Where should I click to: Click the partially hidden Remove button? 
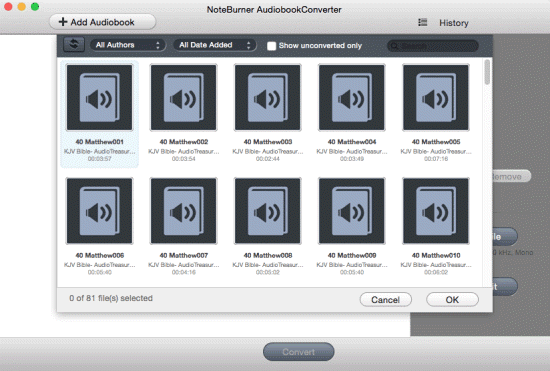pos(512,176)
